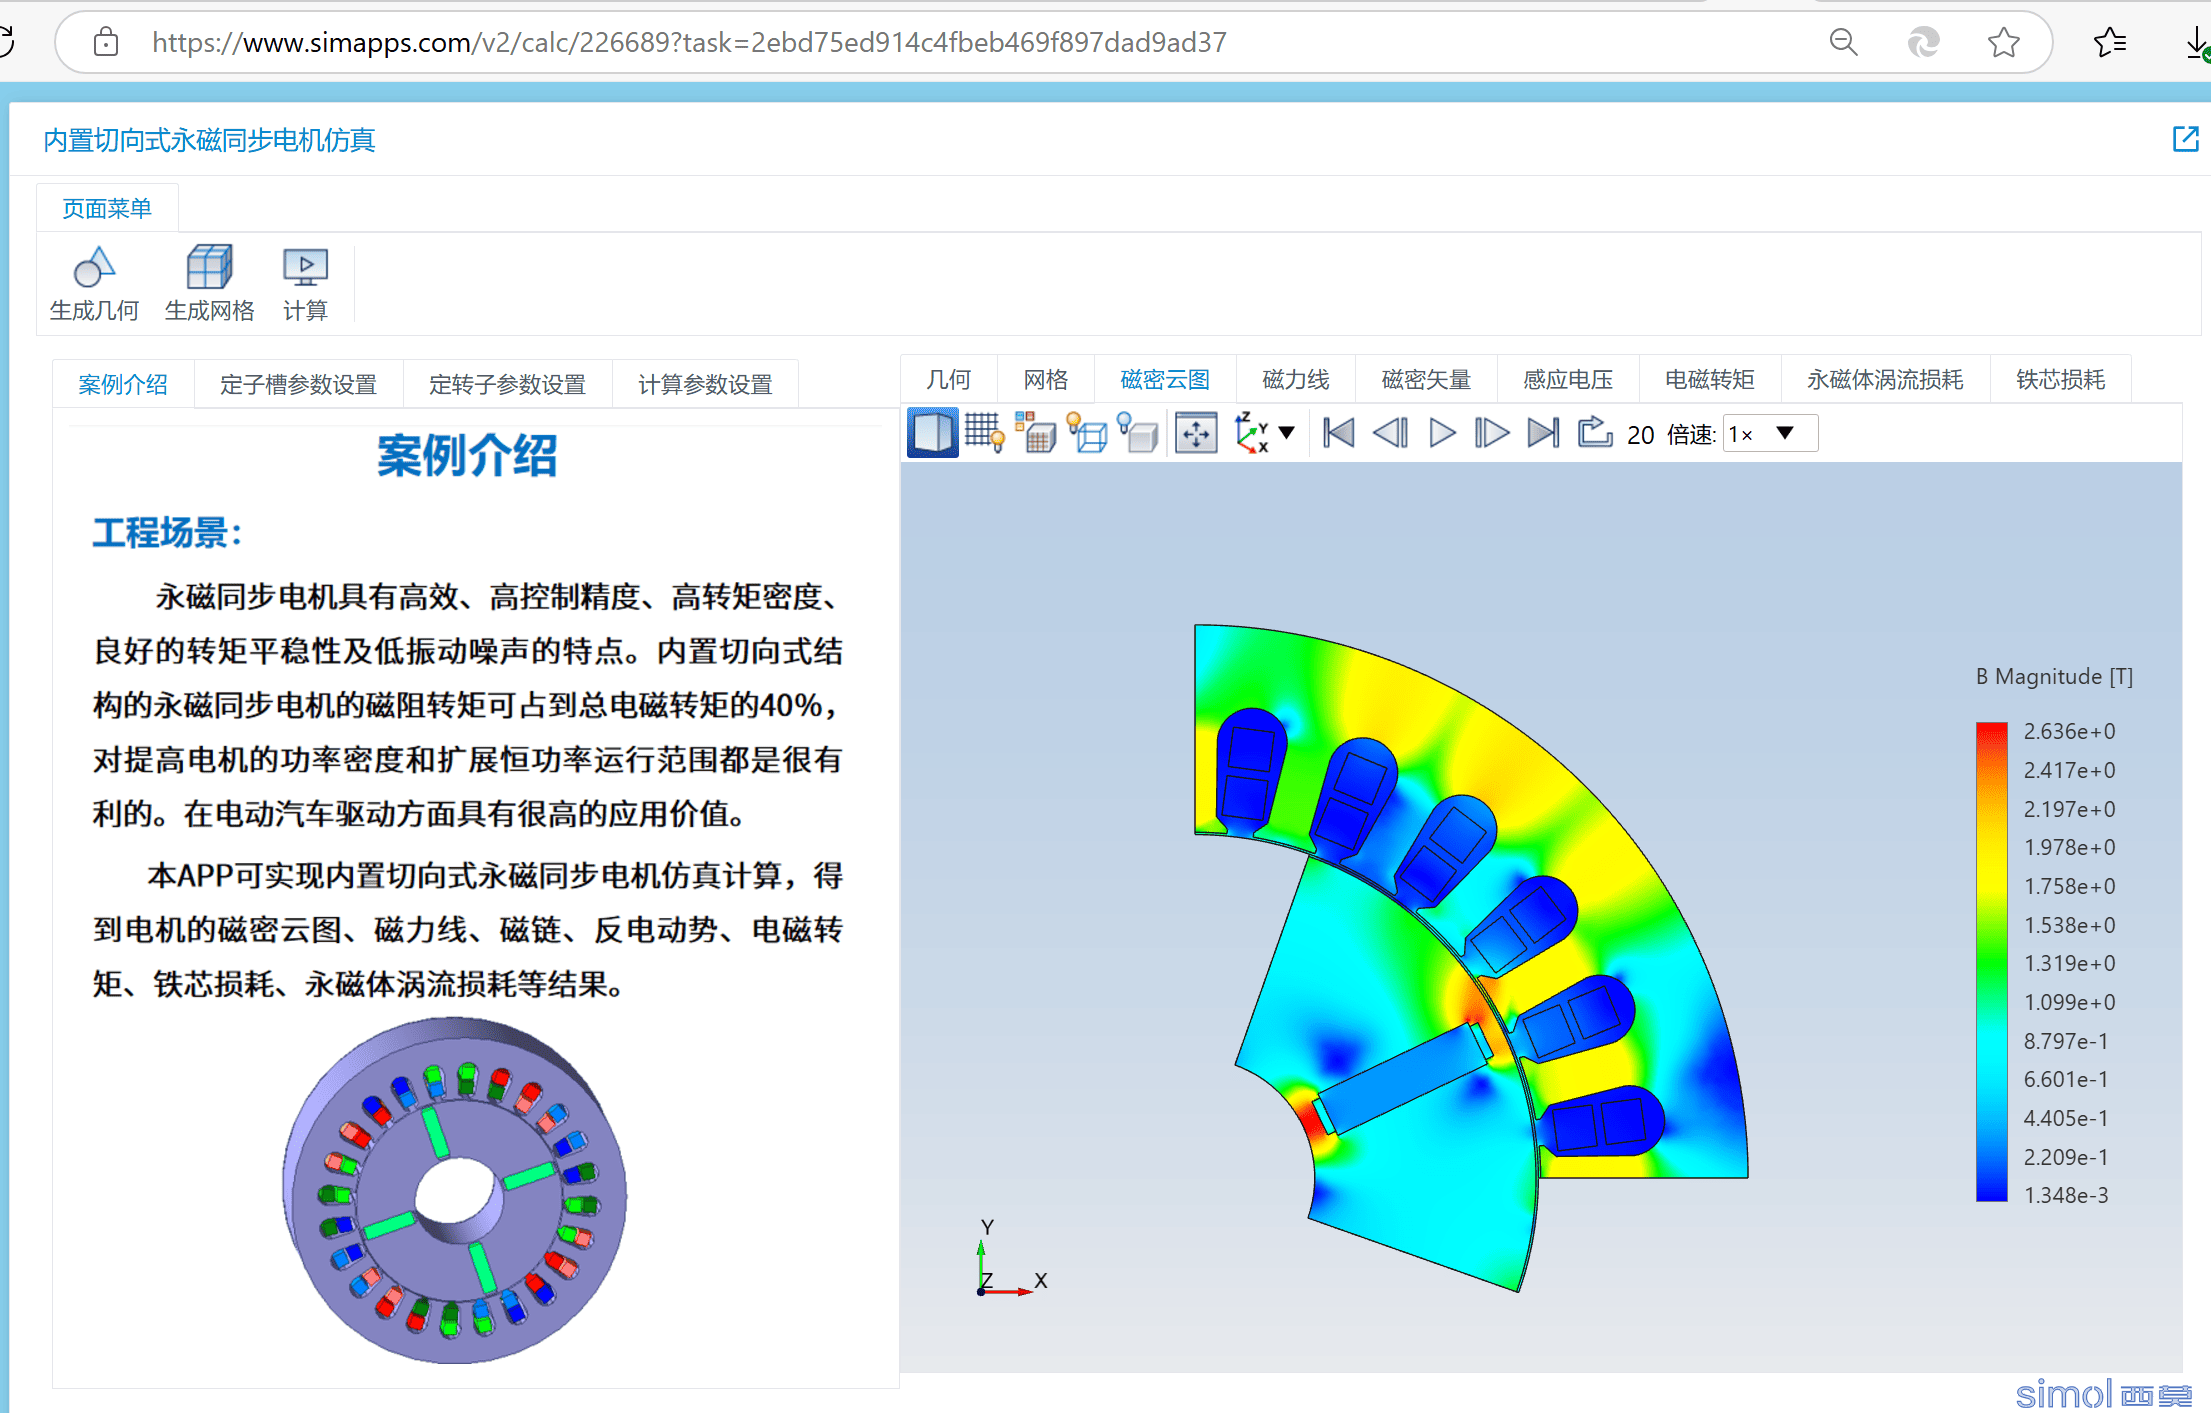The image size is (2211, 1413).
Task: Open the 磁力线 tab
Action: click(1296, 380)
